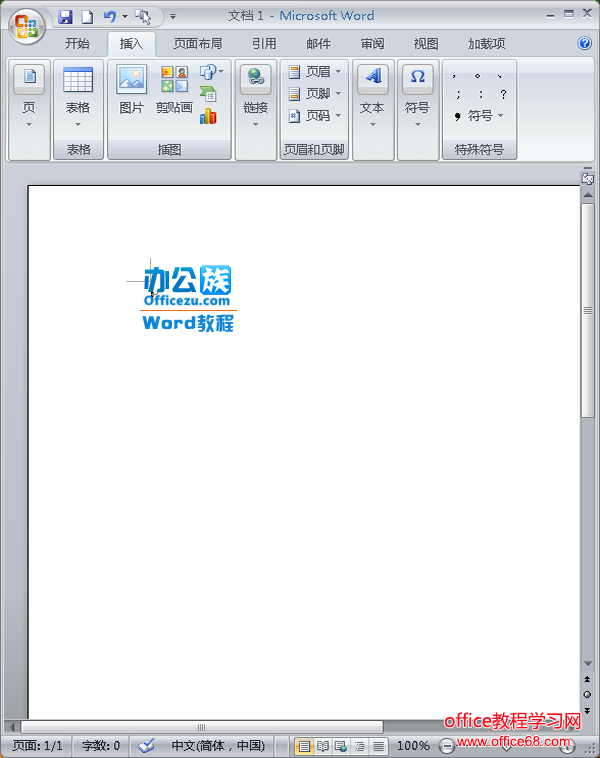This screenshot has height=758, width=600.
Task: Save document via Quick Access toolbar
Action: pos(65,17)
